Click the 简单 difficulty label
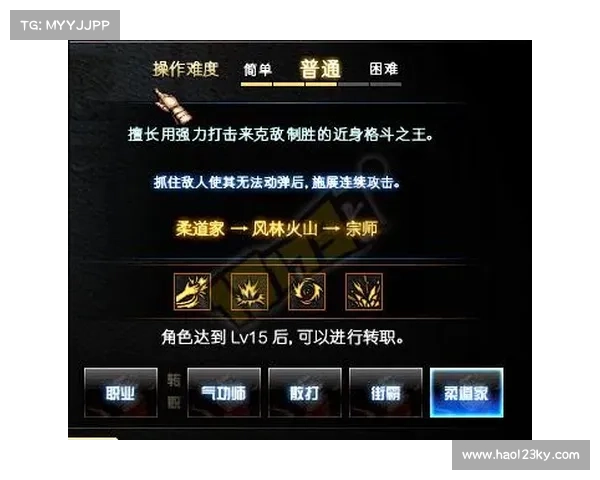 point(258,69)
